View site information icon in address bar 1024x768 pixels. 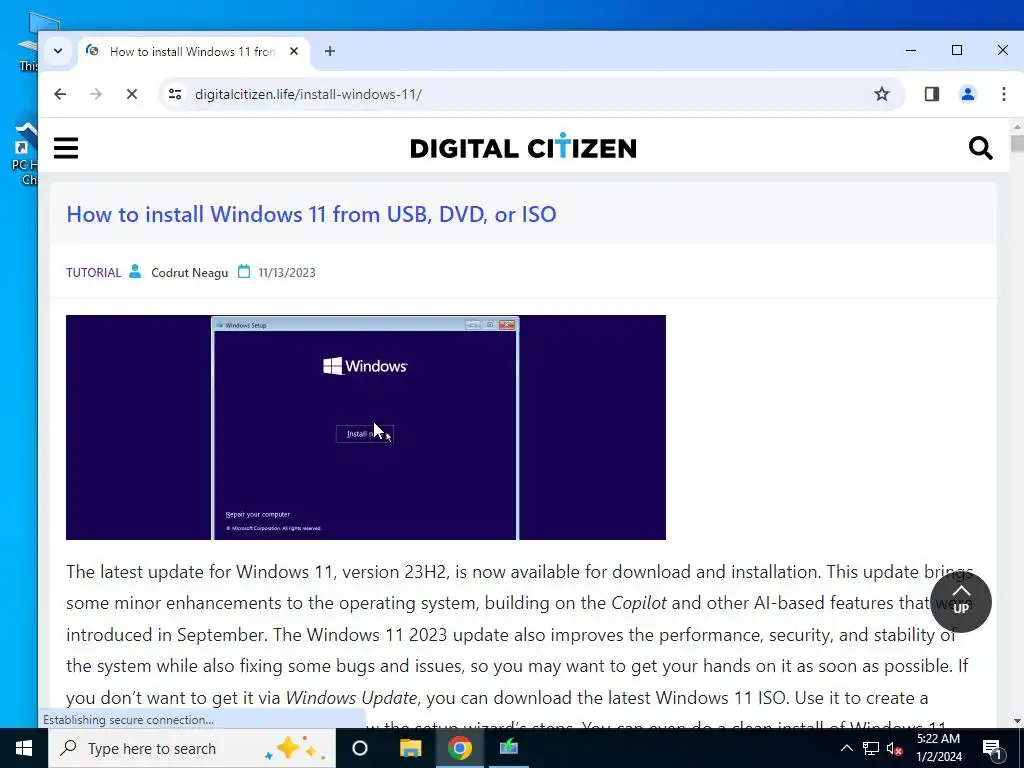coord(175,94)
